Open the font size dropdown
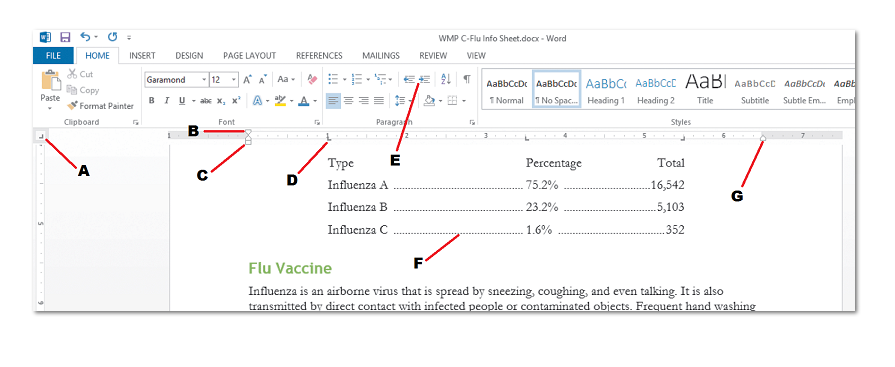 234,80
